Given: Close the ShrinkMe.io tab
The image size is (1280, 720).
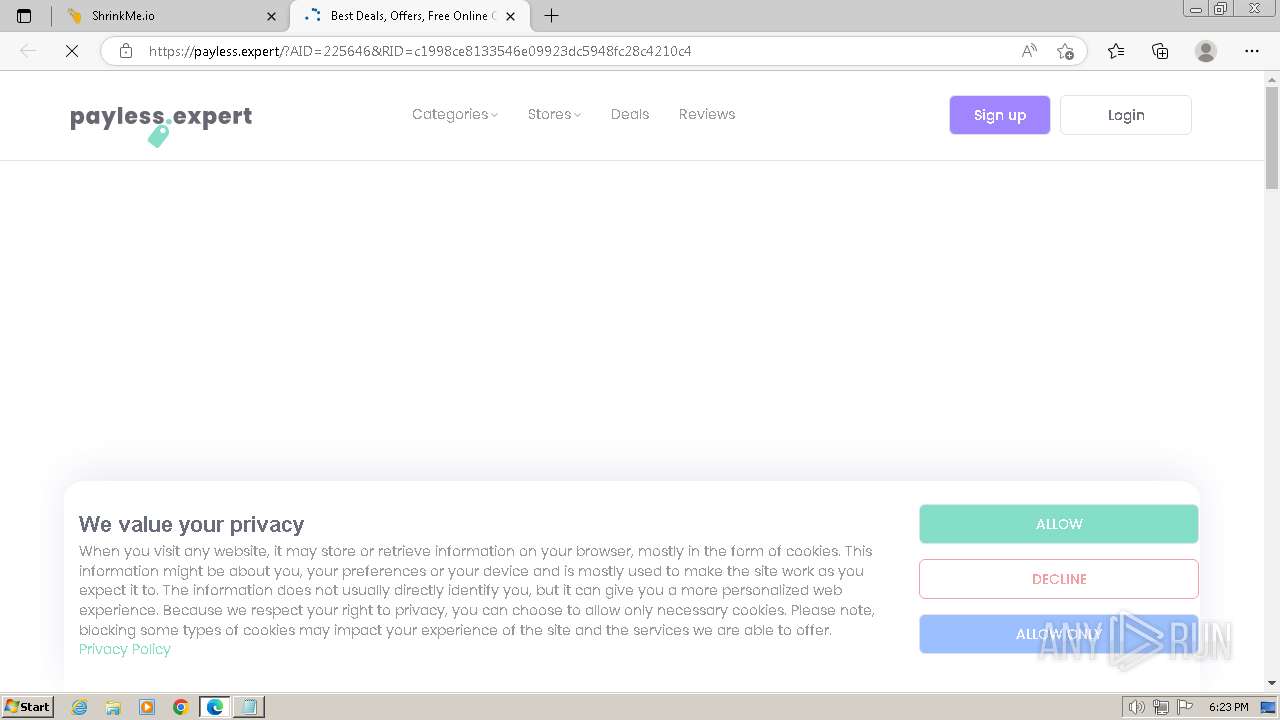Looking at the screenshot, I should click(272, 16).
